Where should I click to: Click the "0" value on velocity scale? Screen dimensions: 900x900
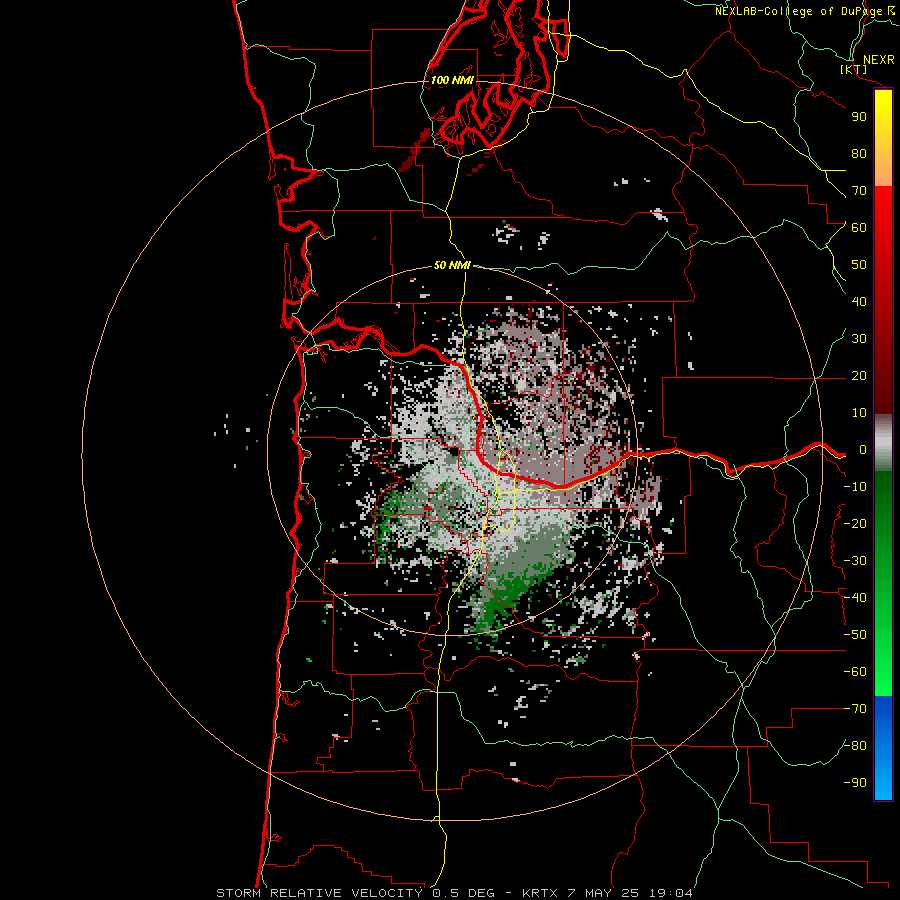[x=863, y=450]
